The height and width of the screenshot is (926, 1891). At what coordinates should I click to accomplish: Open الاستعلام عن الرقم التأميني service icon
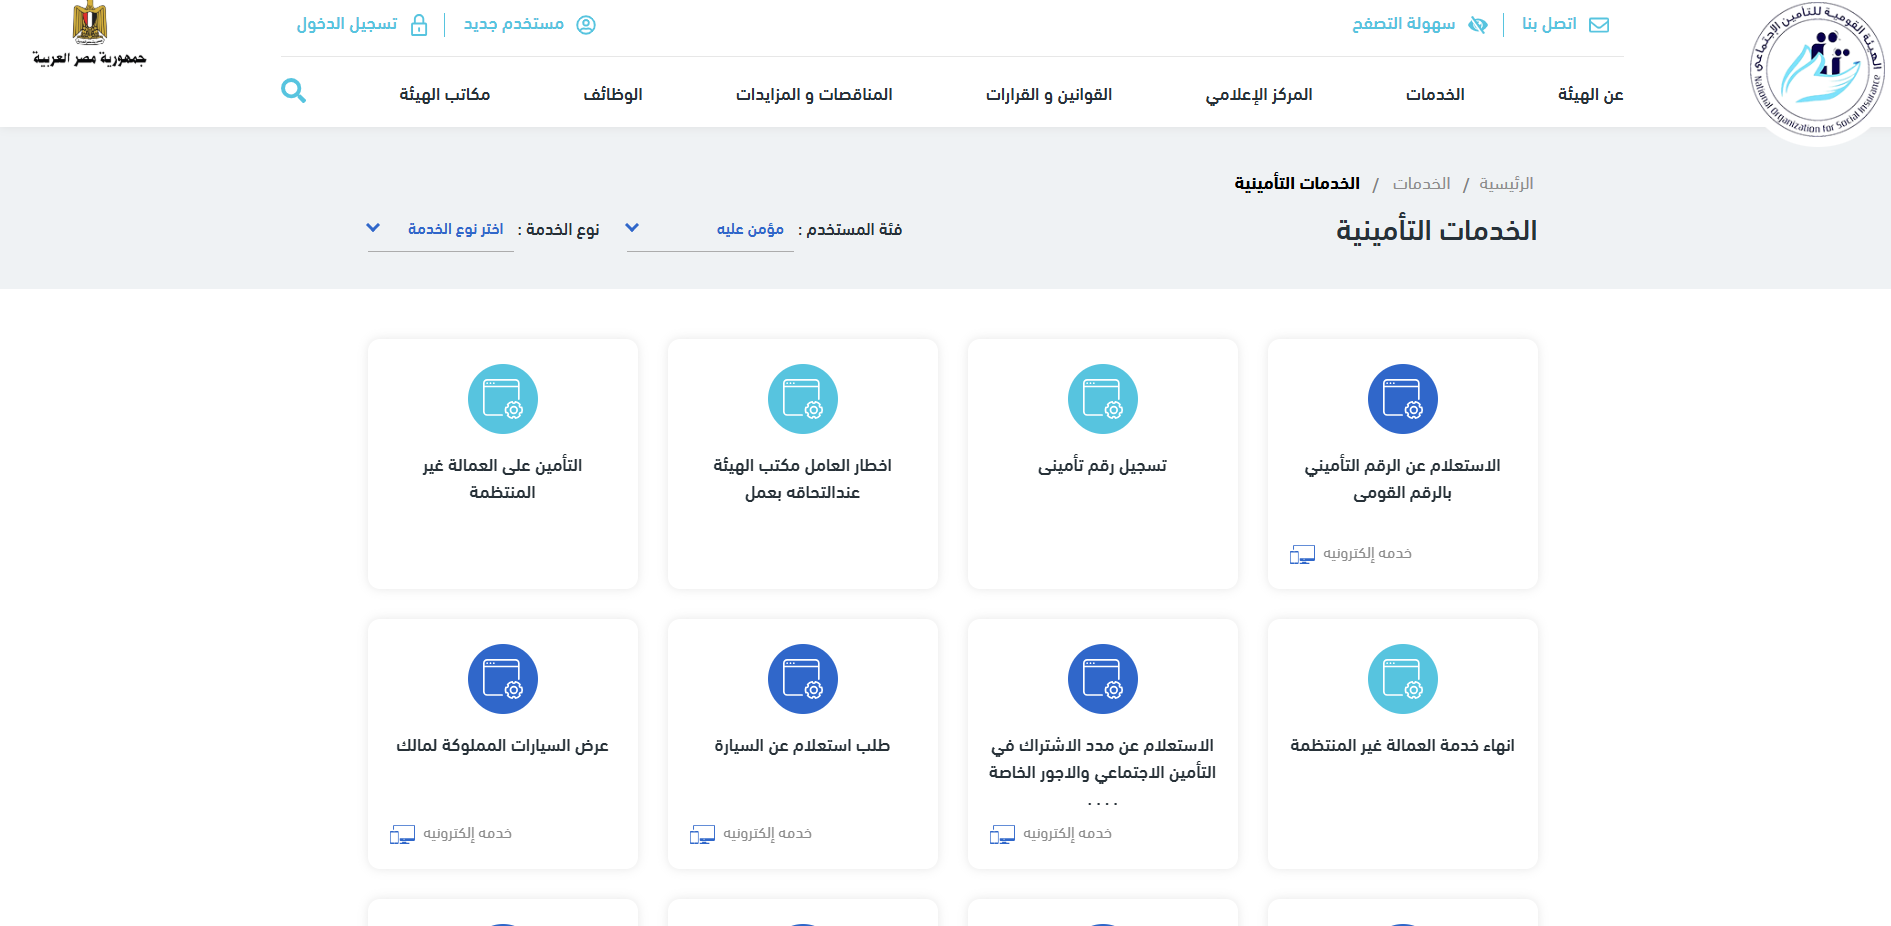[x=1402, y=399]
